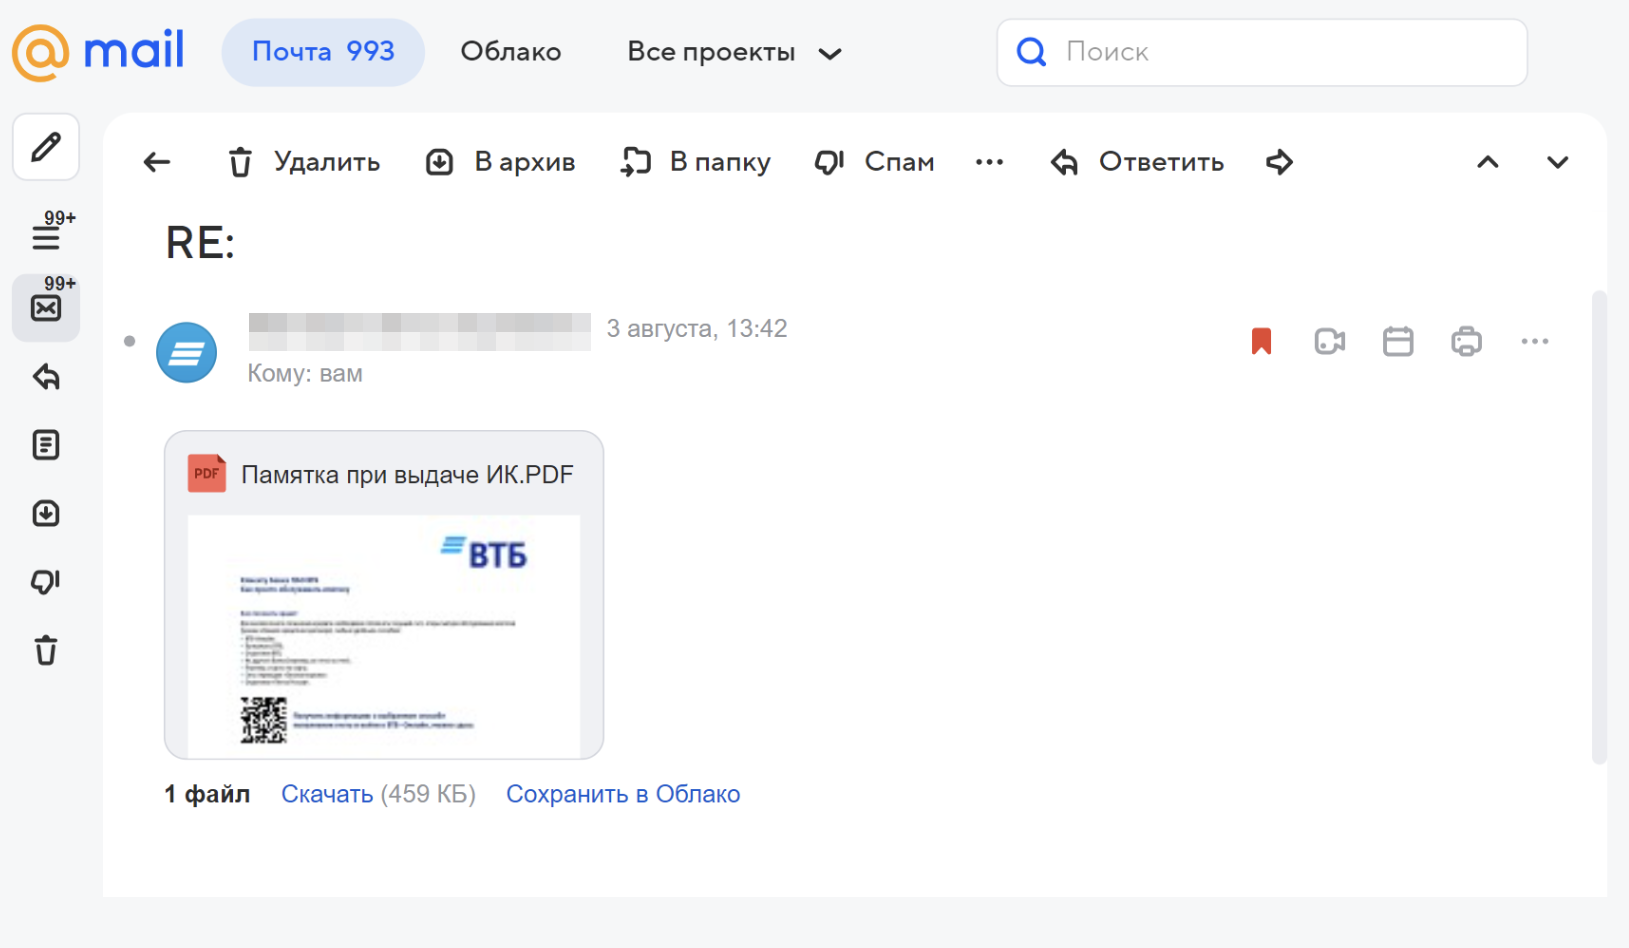The height and width of the screenshot is (948, 1629).
Task: Click the message pane scrollbar
Action: [1599, 527]
